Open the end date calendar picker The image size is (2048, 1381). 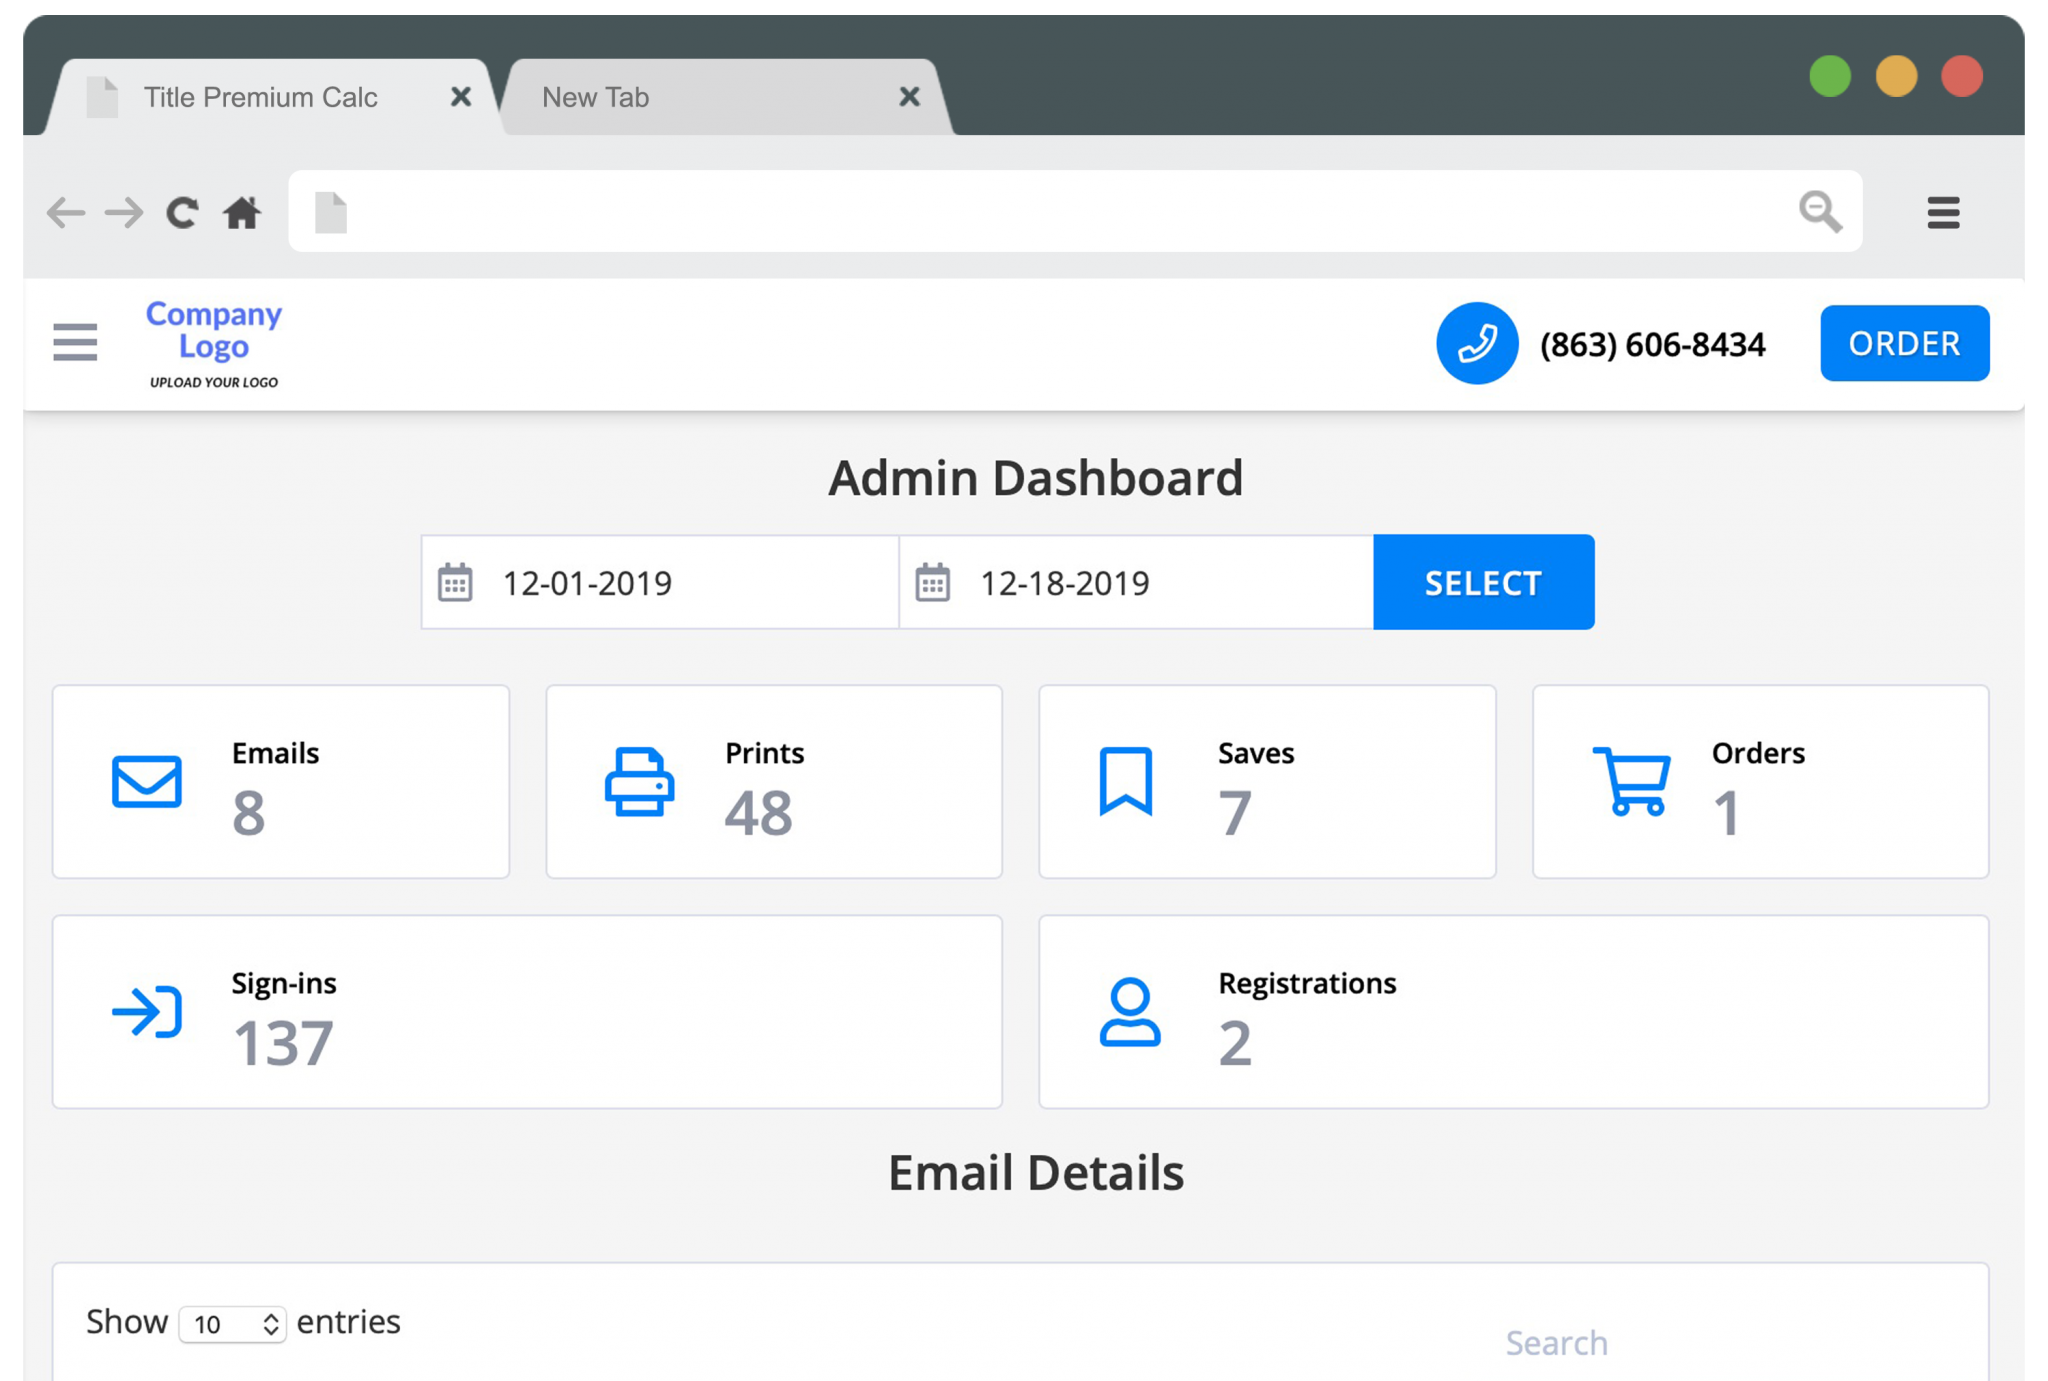(932, 582)
